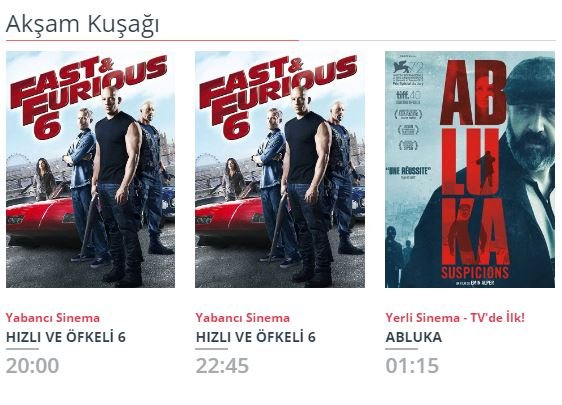Click the 20:00 showtime
562x405 pixels.
point(32,366)
